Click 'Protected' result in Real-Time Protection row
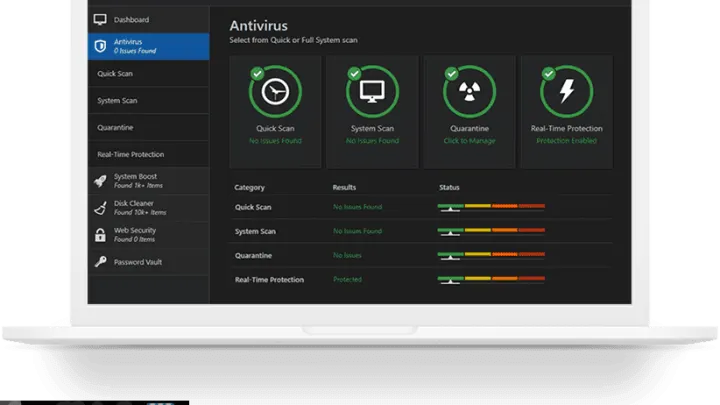Screen dimensions: 720x405 click(x=347, y=279)
